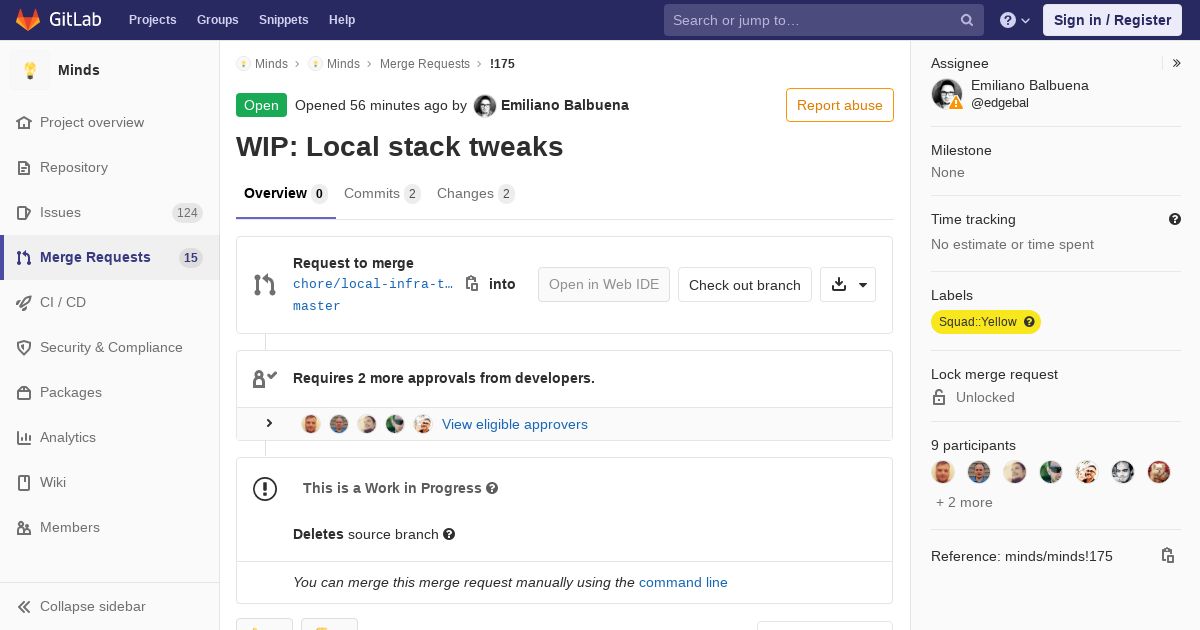Click the Minds project title in sidebar
Viewport: 1200px width, 630px height.
[79, 70]
